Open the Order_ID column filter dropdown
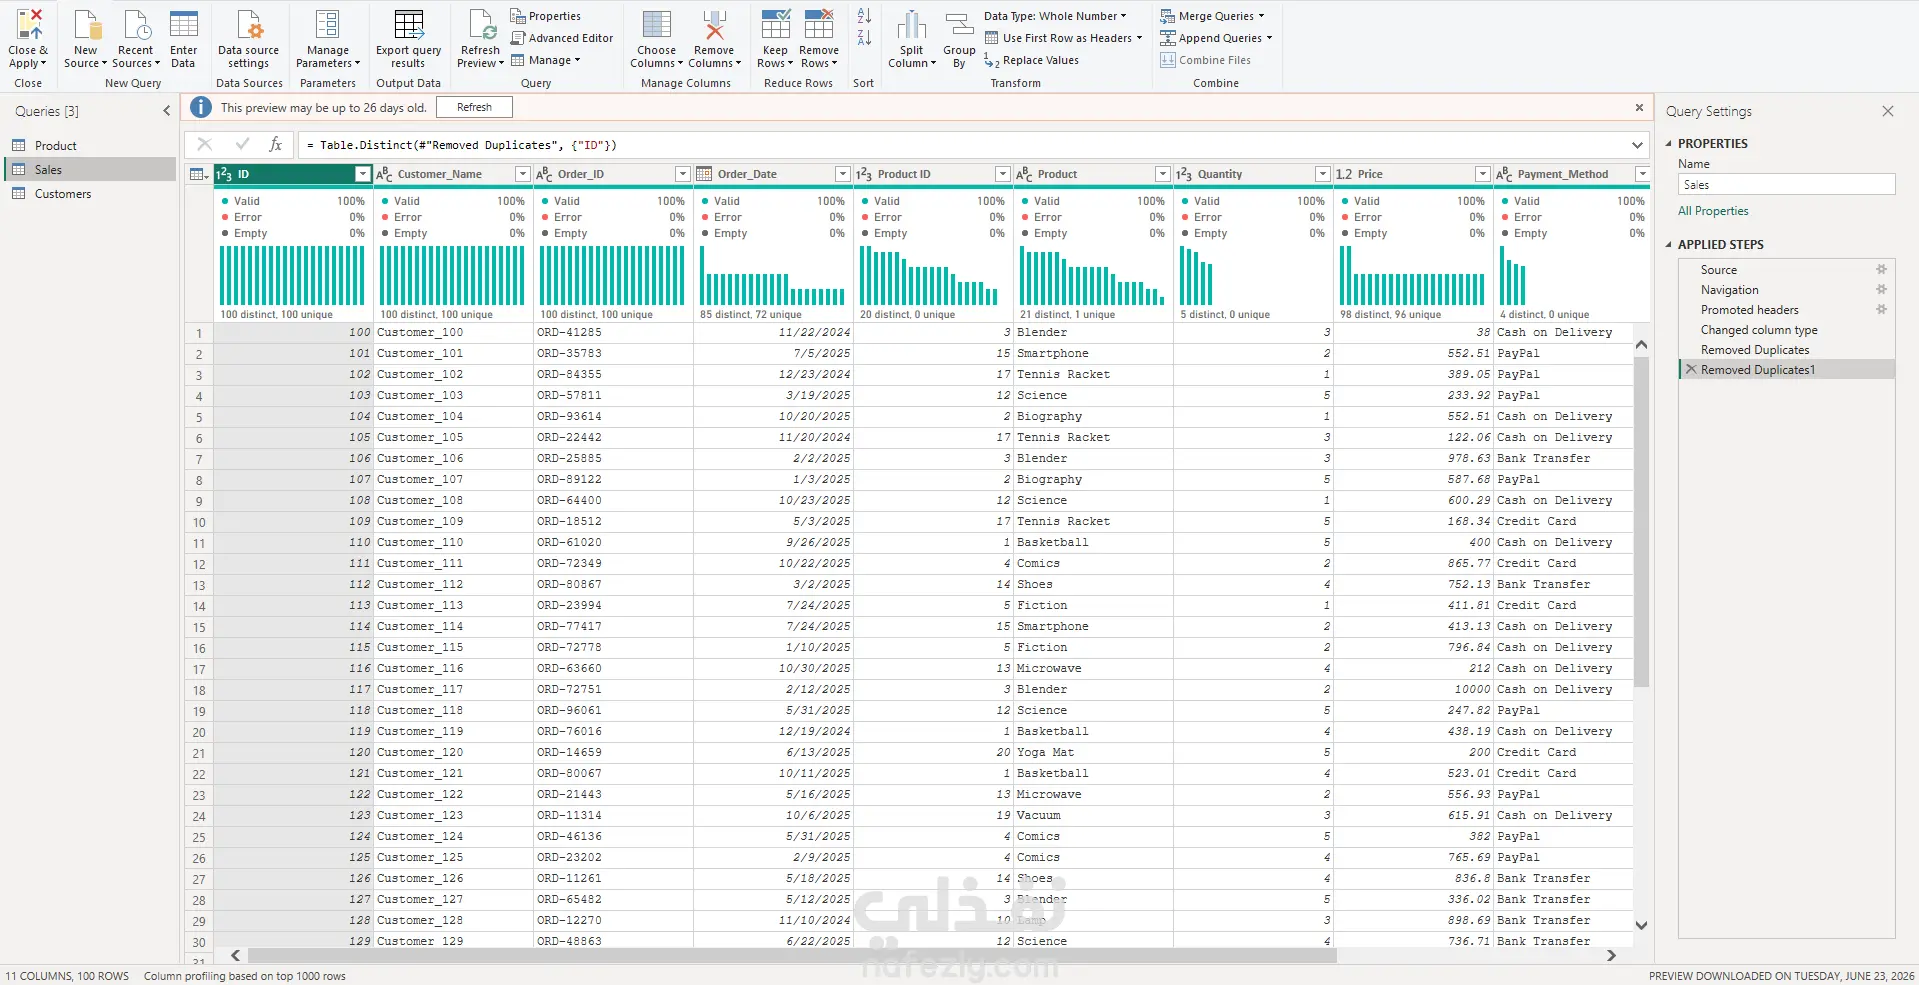 click(x=683, y=174)
